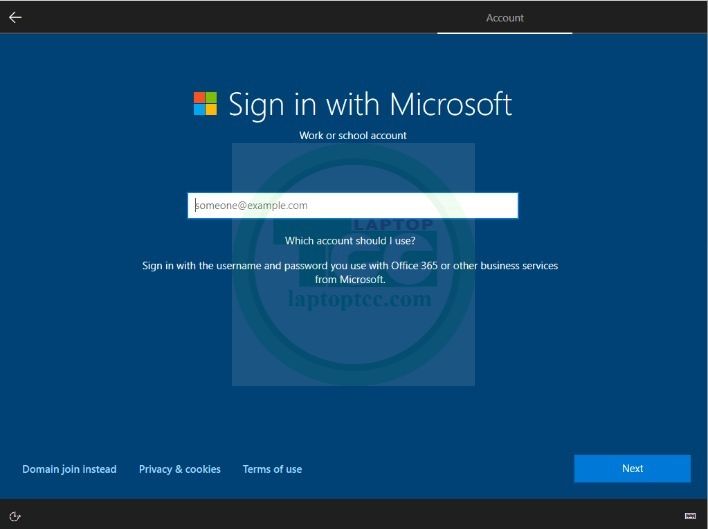
Task: Click the 'laptoptcc.com' watermark text
Action: pos(360,298)
